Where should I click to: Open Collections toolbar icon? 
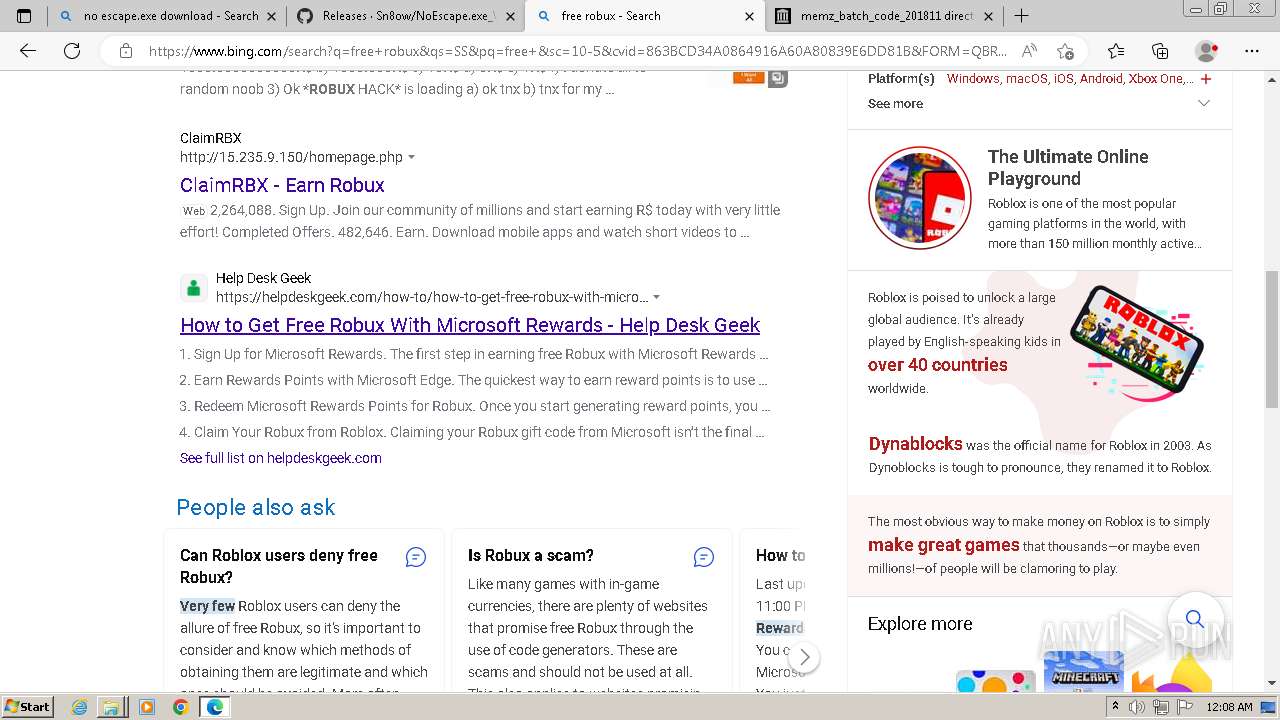pos(1160,51)
